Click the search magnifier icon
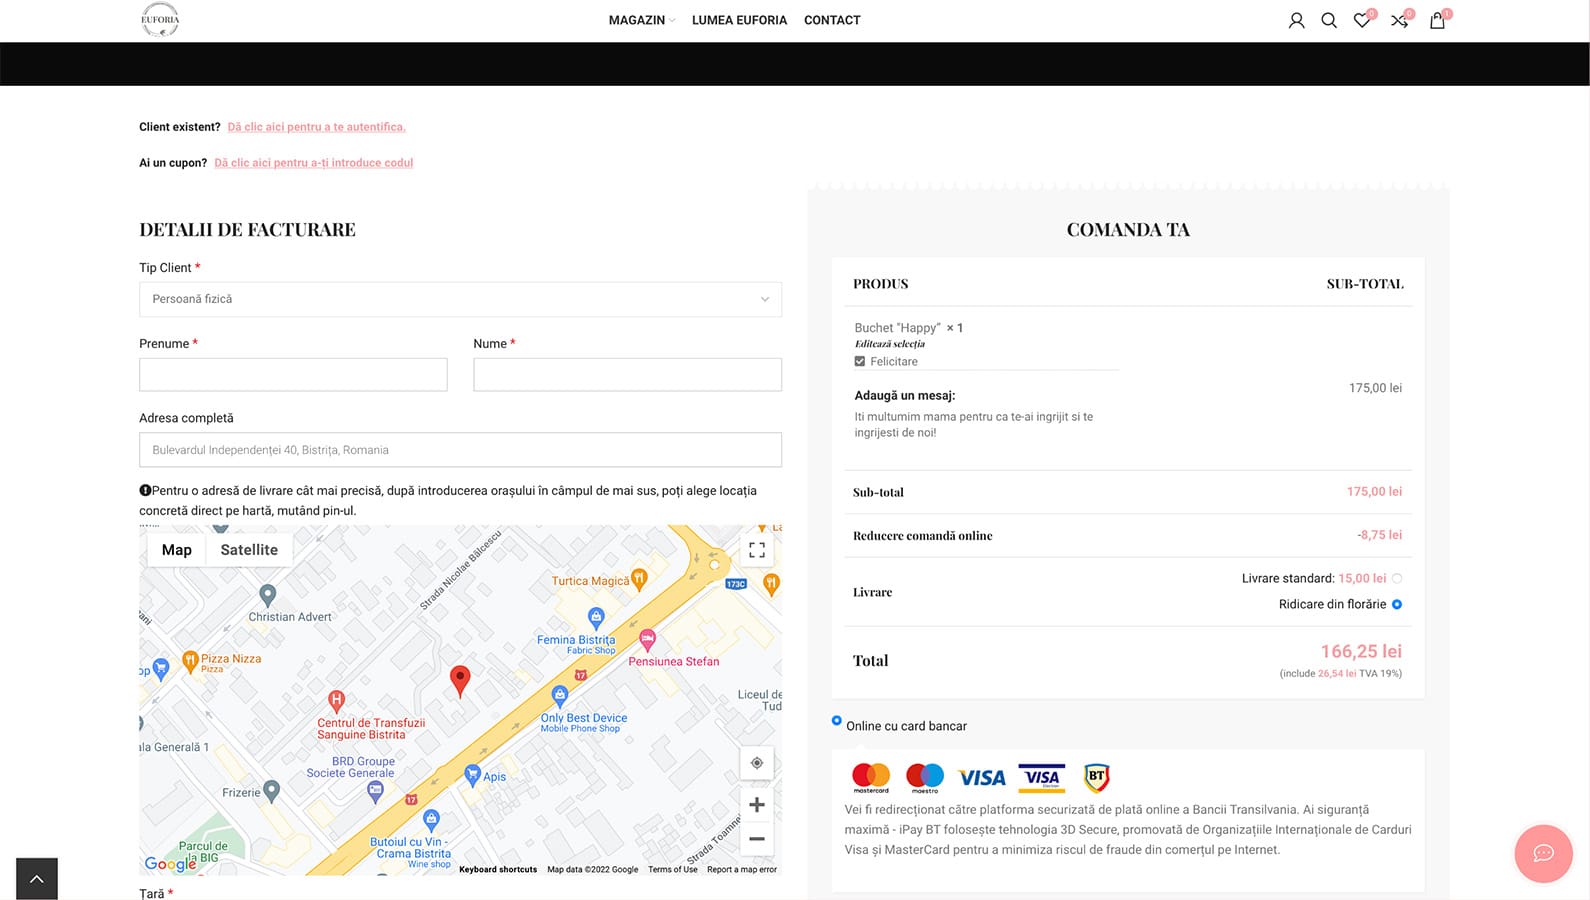The width and height of the screenshot is (1590, 900). [x=1329, y=20]
